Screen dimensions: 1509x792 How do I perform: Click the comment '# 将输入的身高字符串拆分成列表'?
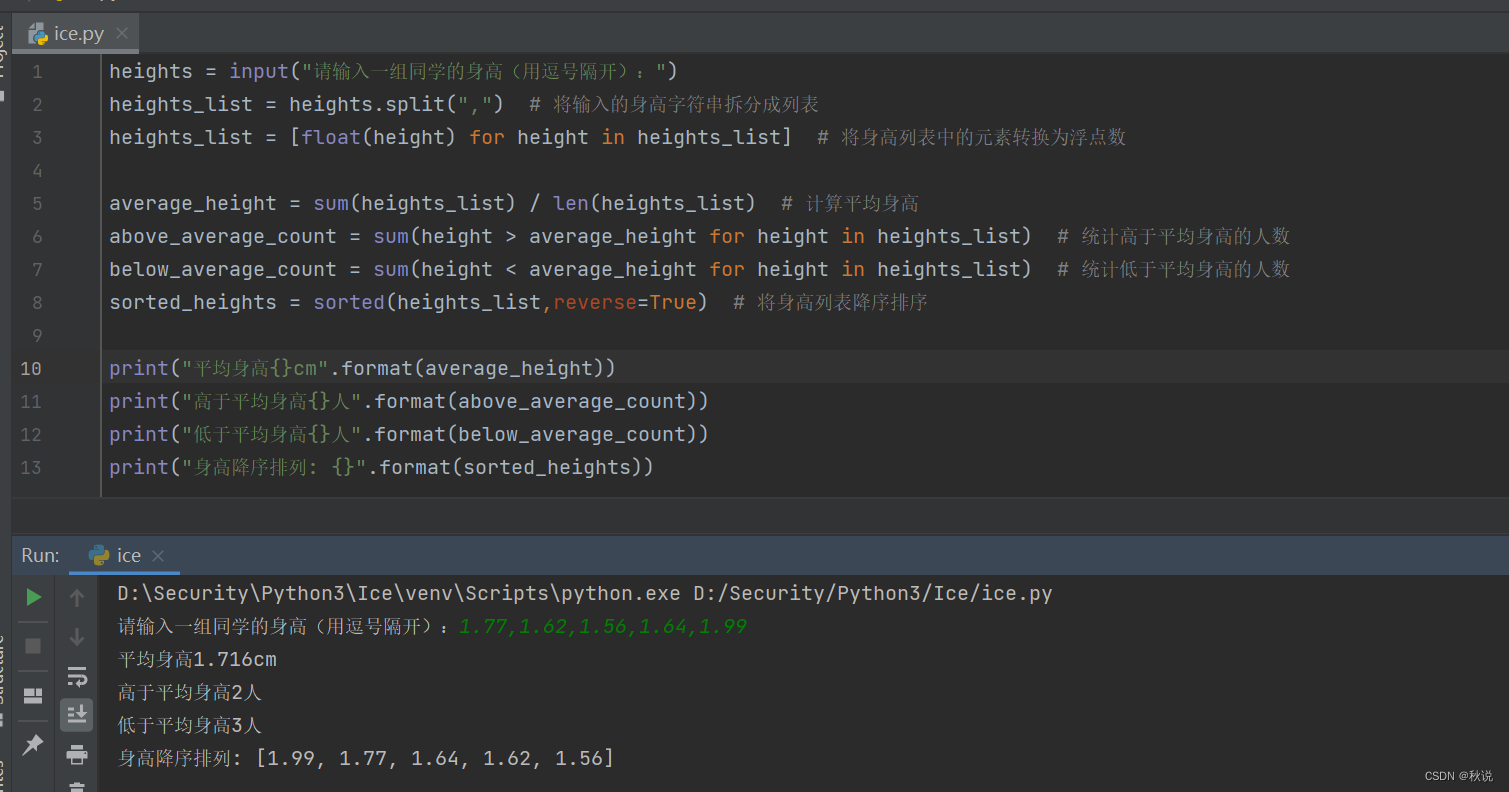coord(674,104)
